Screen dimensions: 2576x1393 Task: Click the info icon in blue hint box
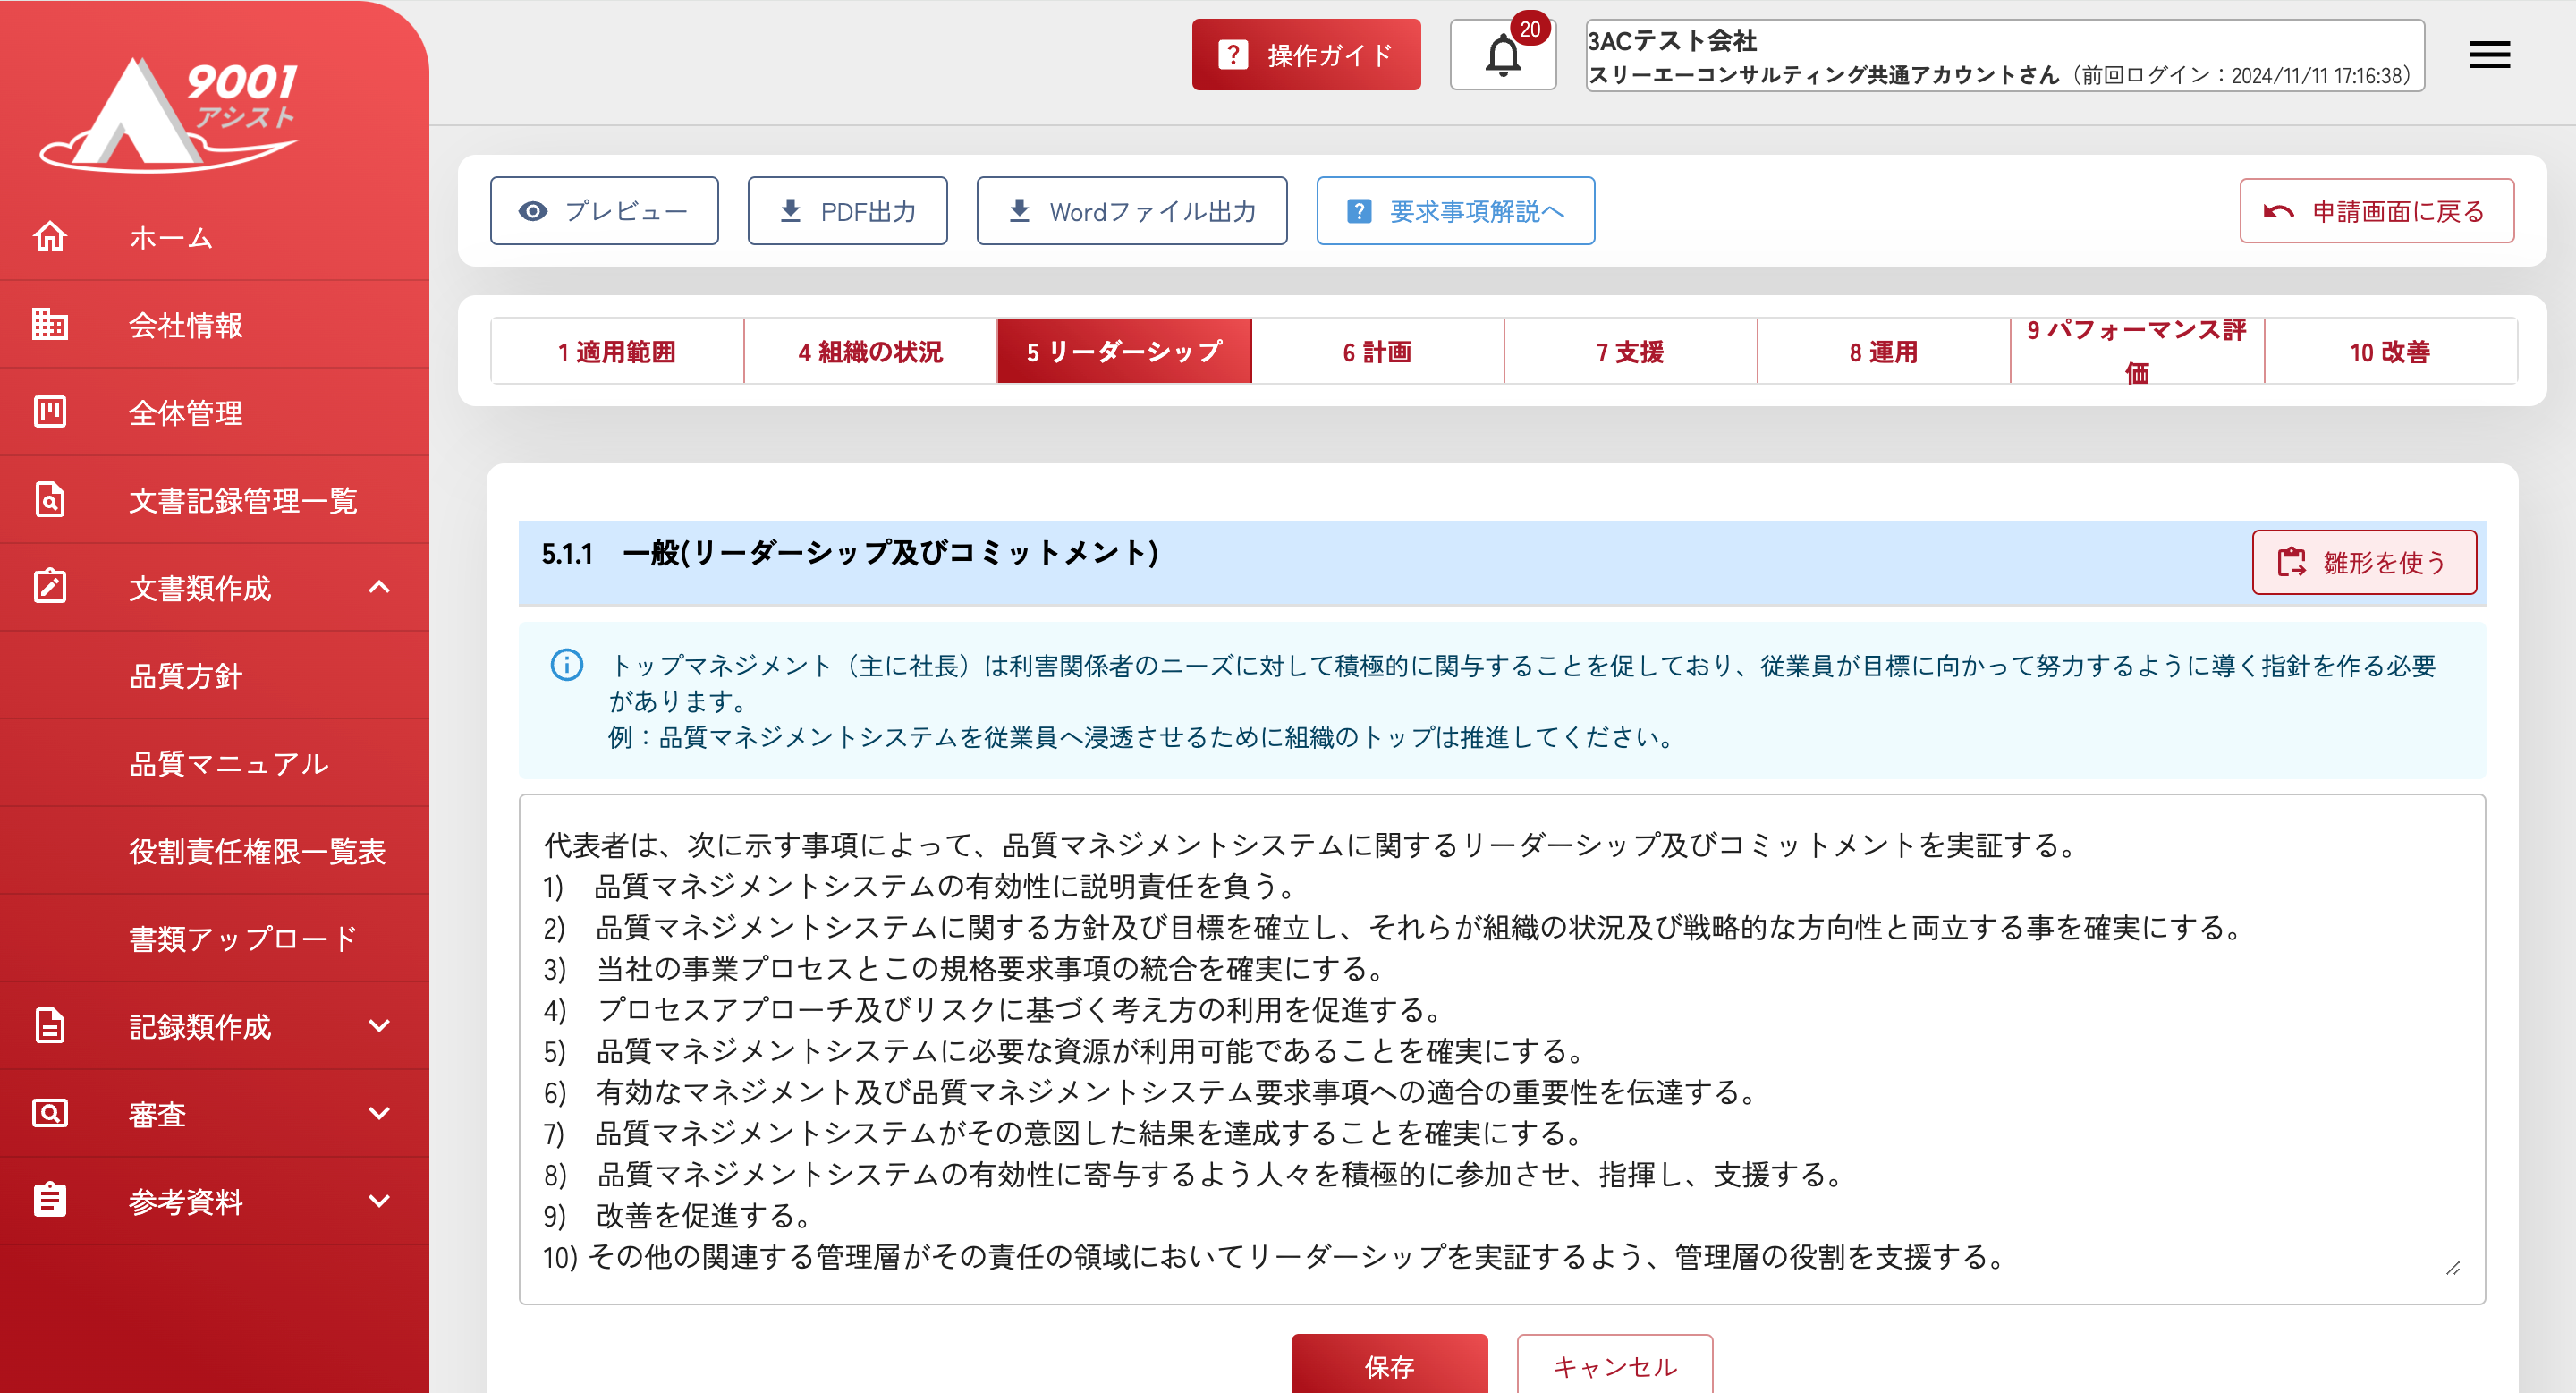(x=567, y=665)
